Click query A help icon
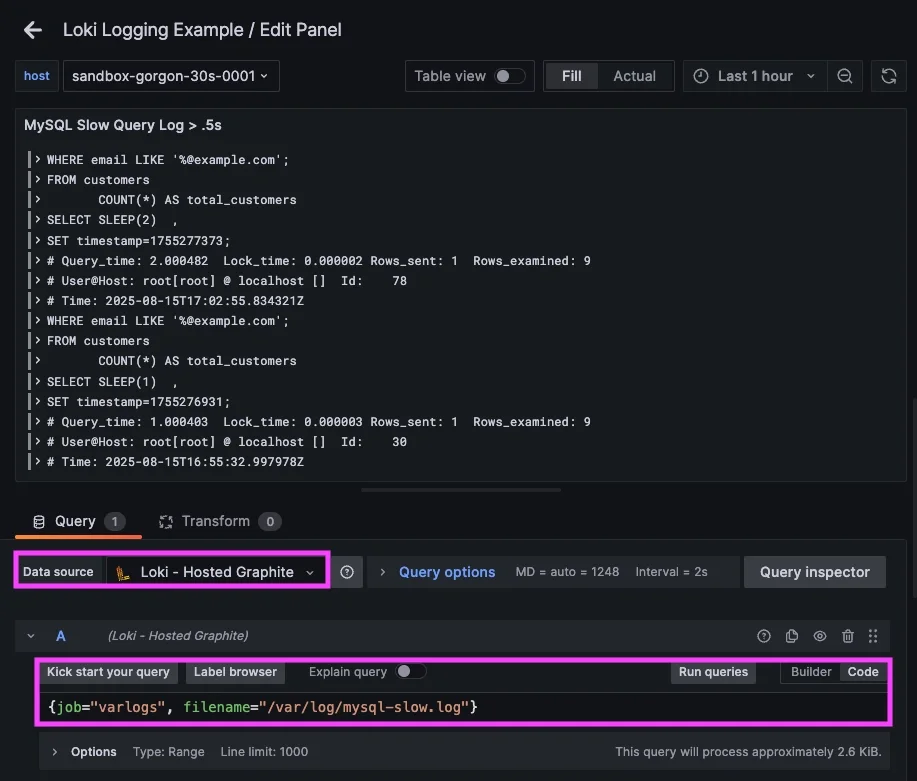 click(x=764, y=636)
